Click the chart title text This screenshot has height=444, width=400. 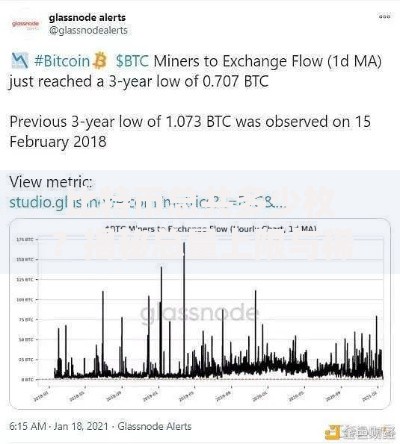[x=211, y=229]
